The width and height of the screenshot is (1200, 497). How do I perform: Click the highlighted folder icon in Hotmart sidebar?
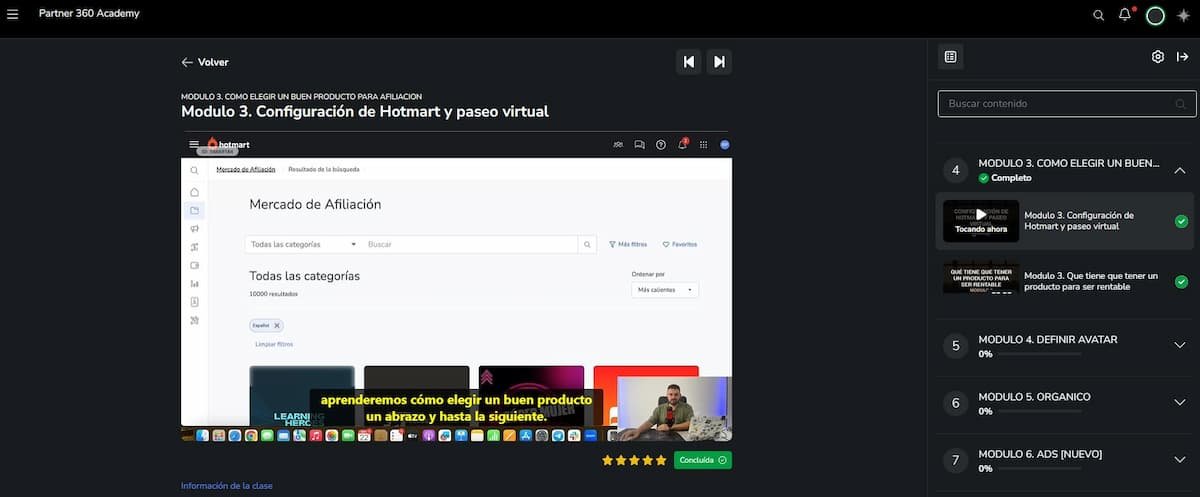point(194,210)
